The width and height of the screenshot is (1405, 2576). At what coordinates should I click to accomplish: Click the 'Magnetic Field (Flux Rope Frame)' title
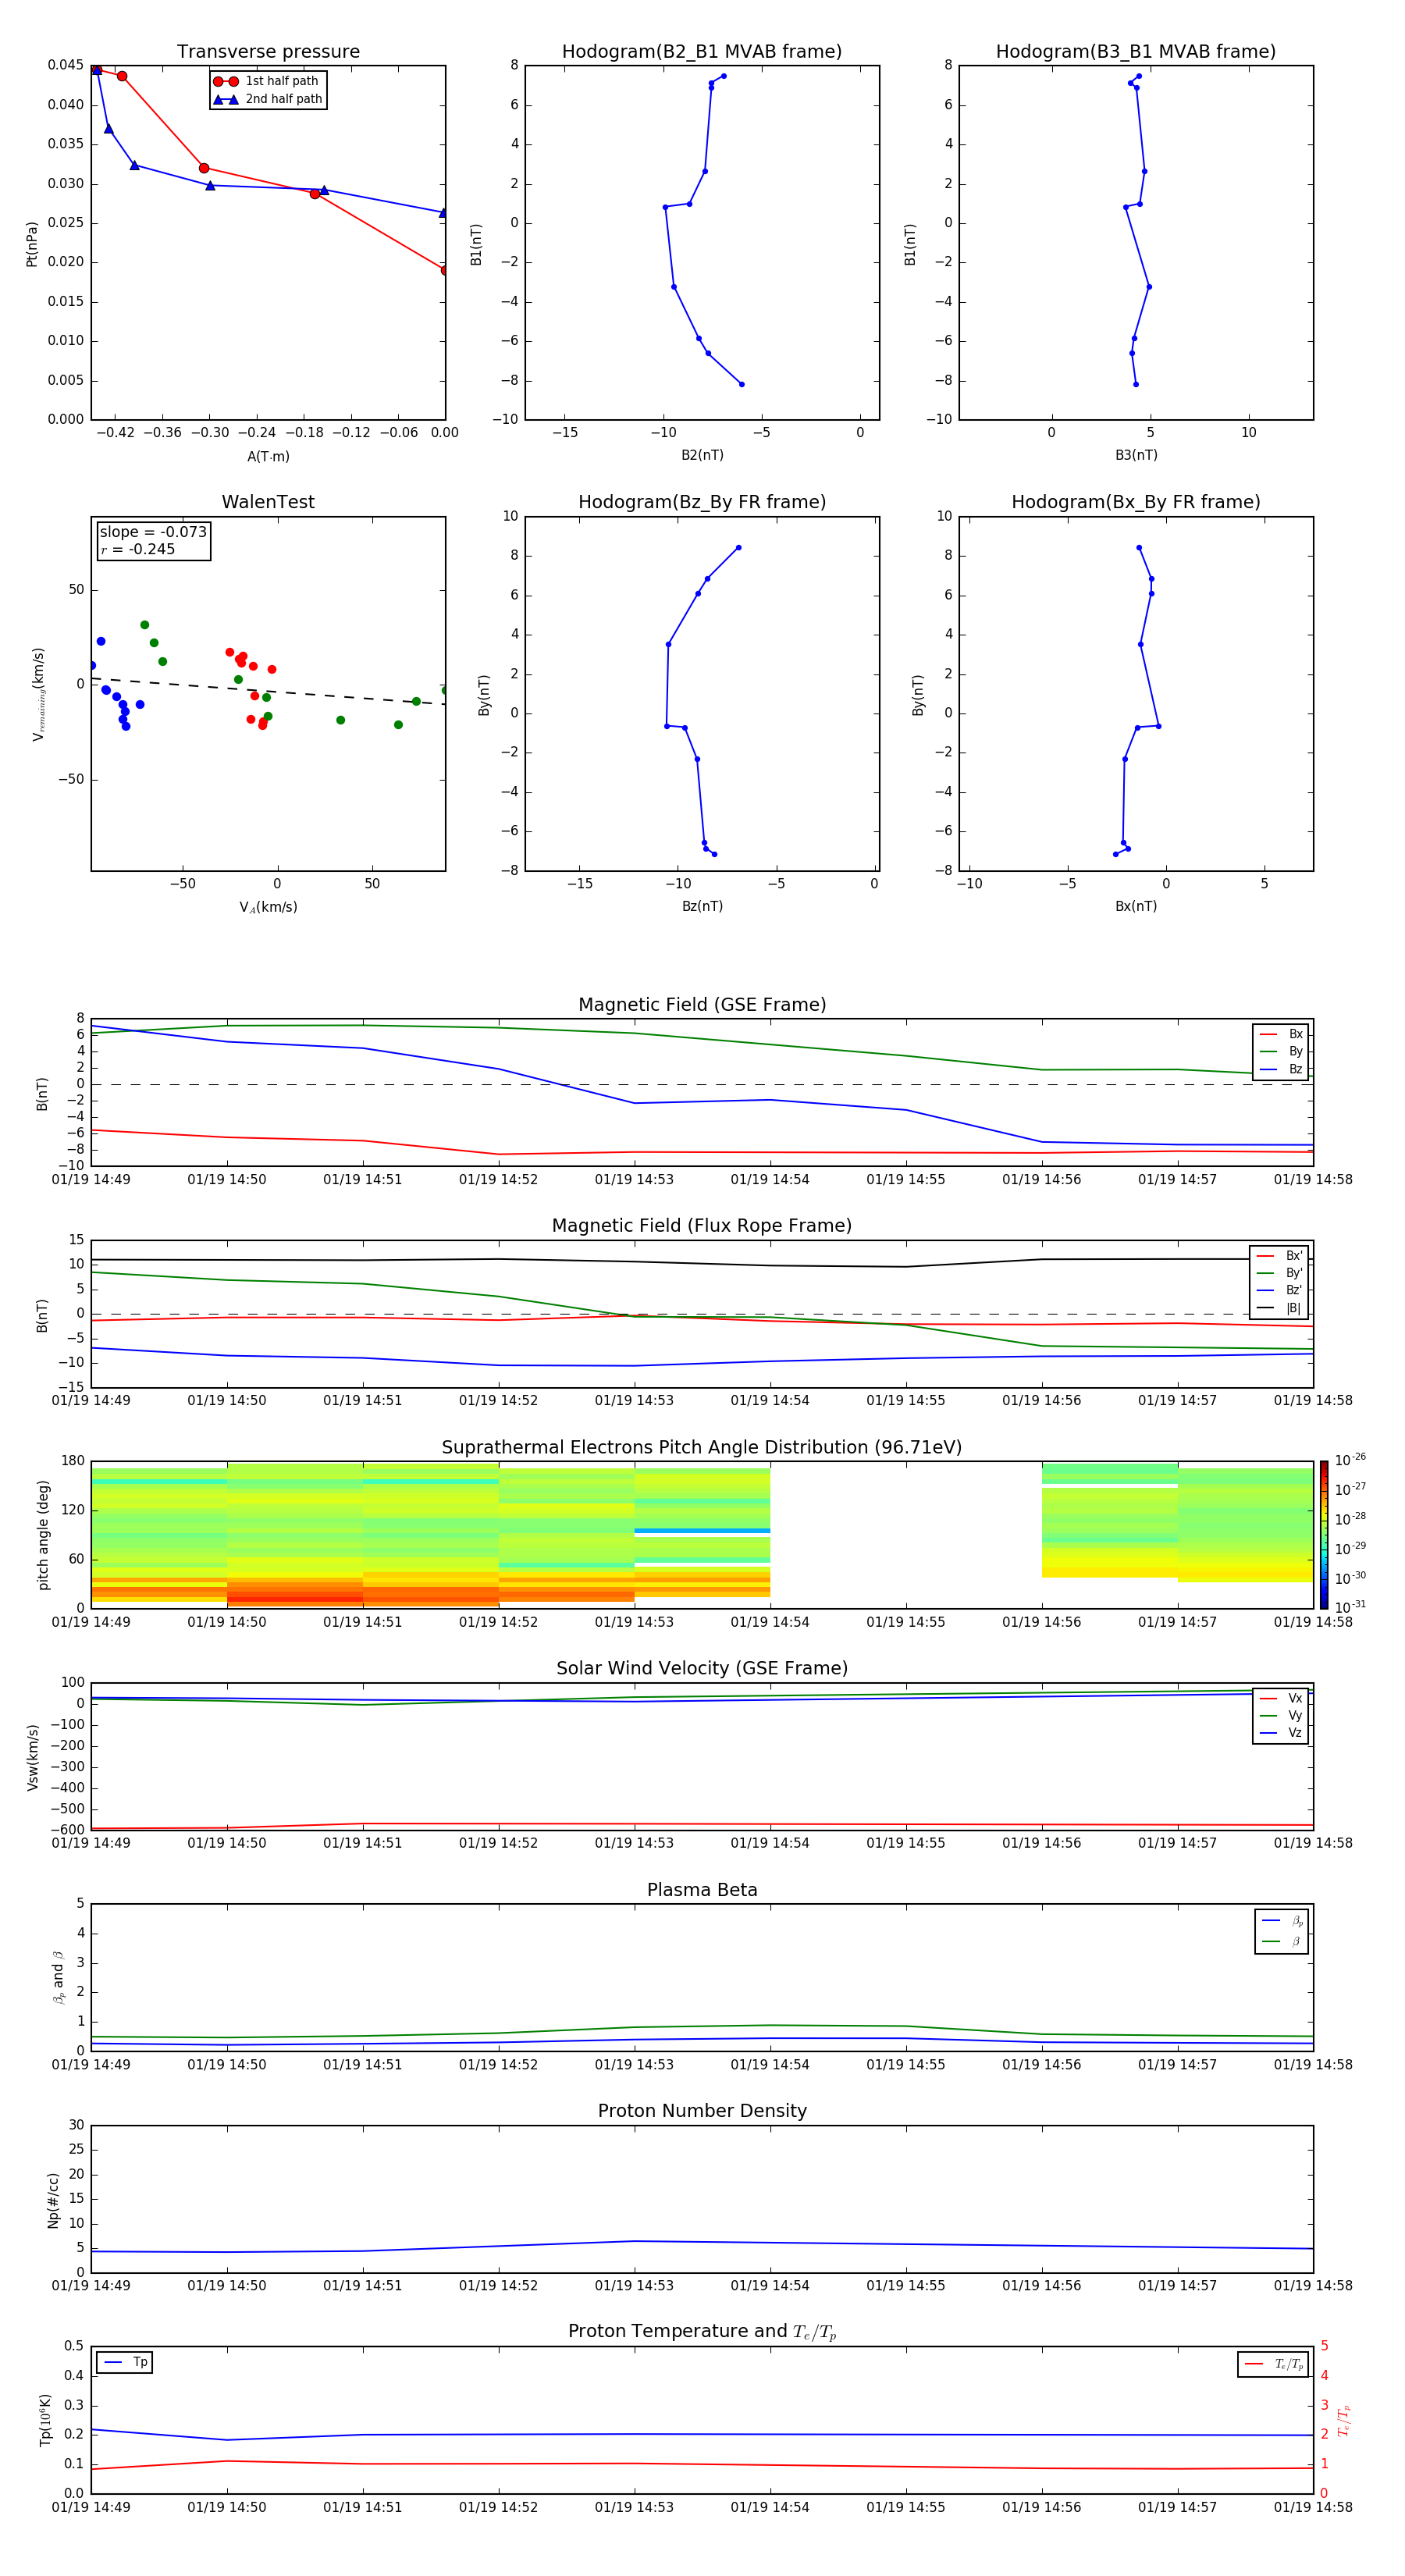pos(702,1226)
